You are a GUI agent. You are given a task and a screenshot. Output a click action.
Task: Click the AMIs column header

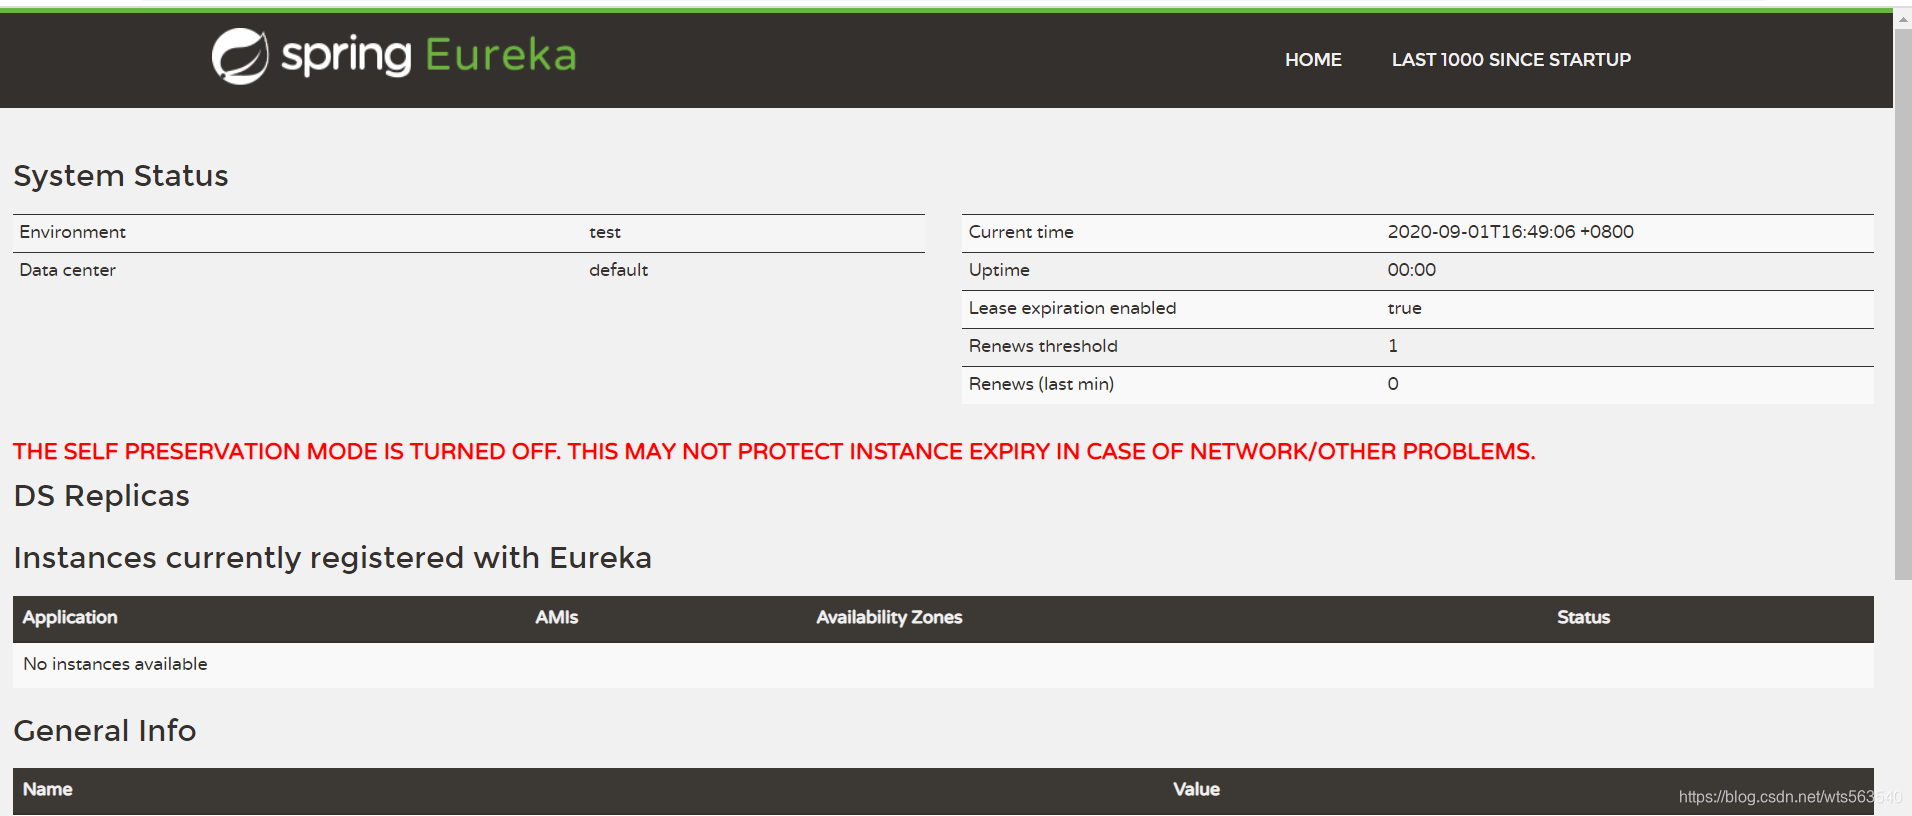click(556, 618)
